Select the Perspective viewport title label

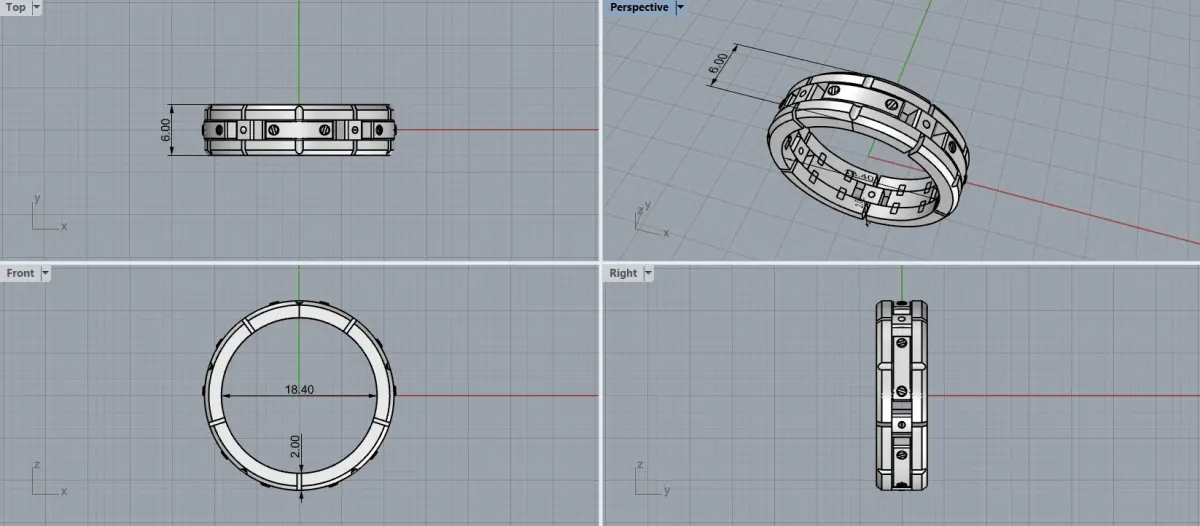click(x=639, y=7)
